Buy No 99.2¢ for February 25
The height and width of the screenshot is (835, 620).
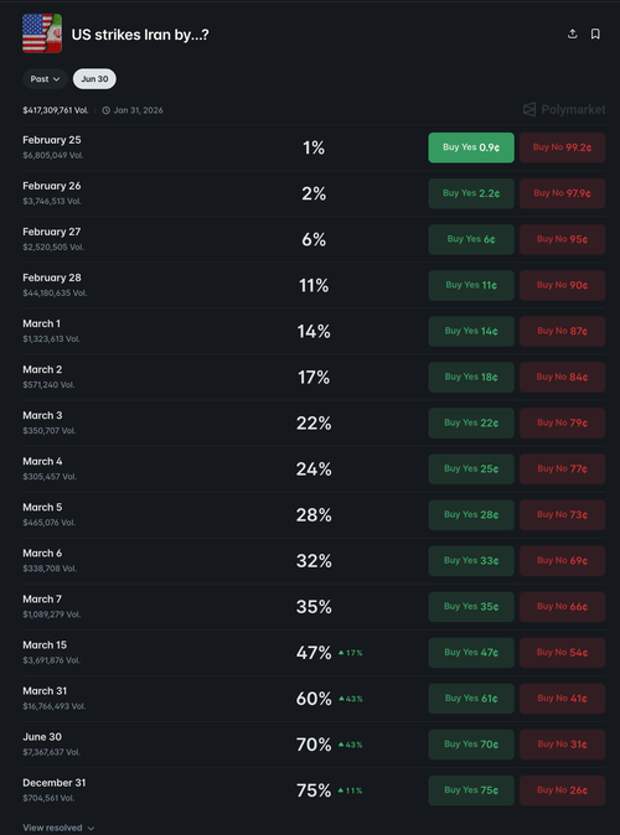561,147
